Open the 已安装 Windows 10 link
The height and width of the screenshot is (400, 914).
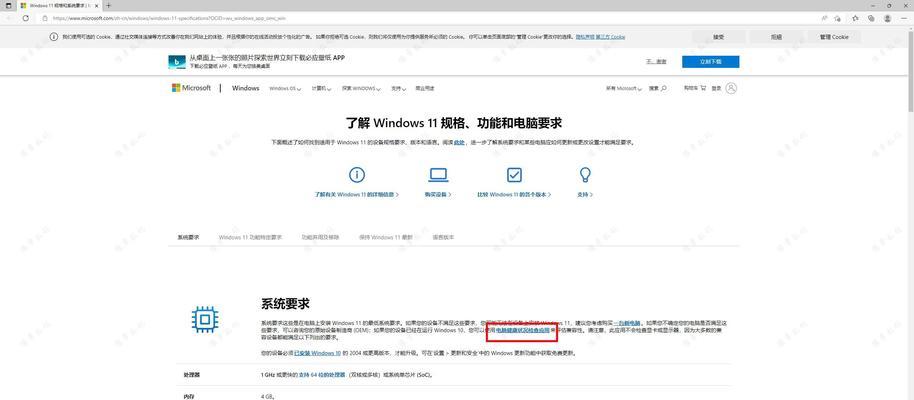(317, 353)
